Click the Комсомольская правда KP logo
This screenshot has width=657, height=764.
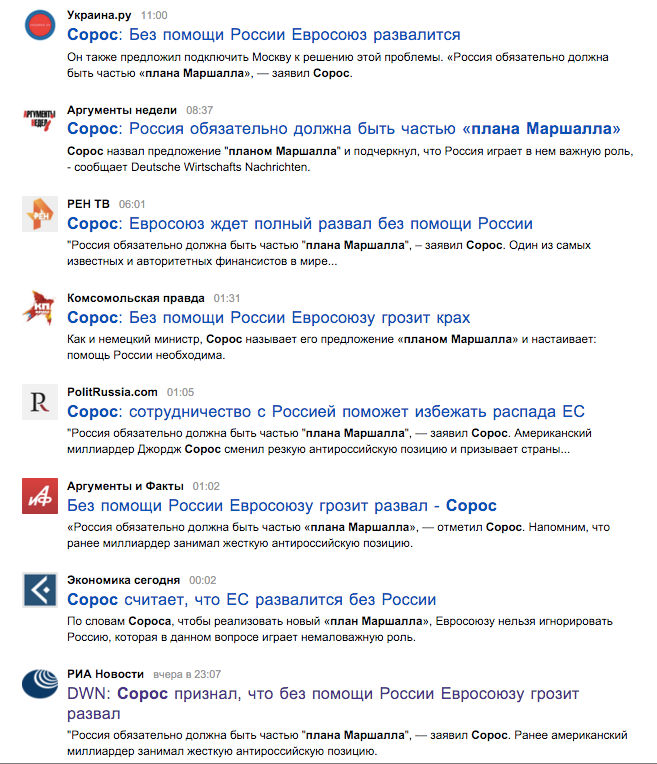pos(39,307)
